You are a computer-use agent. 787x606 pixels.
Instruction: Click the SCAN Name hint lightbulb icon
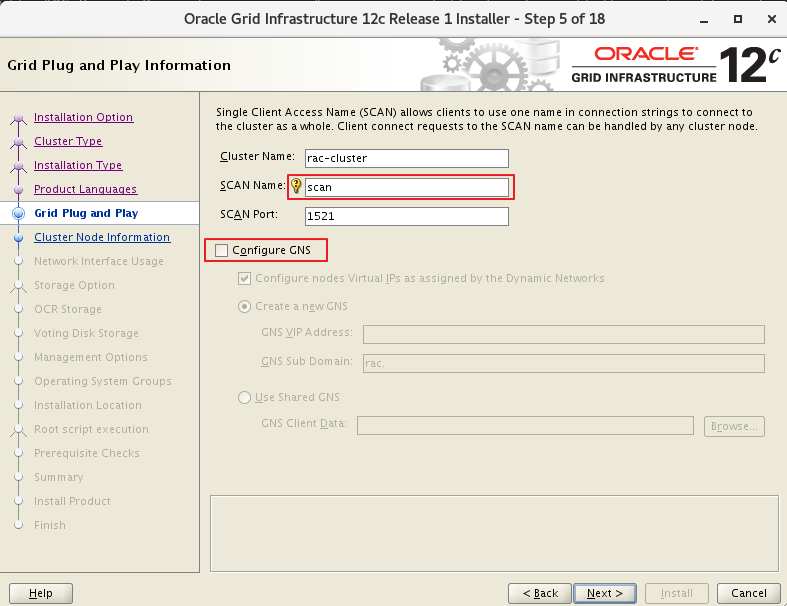[296, 186]
